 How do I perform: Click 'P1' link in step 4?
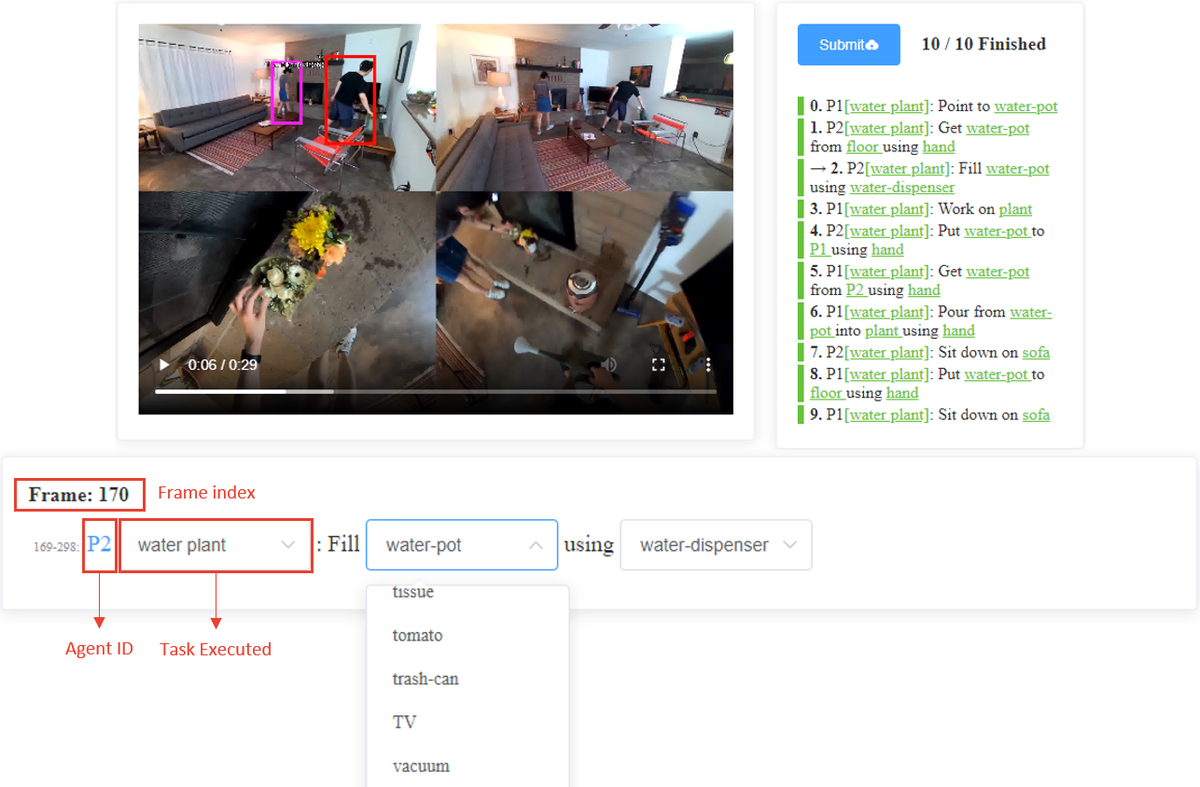point(820,249)
